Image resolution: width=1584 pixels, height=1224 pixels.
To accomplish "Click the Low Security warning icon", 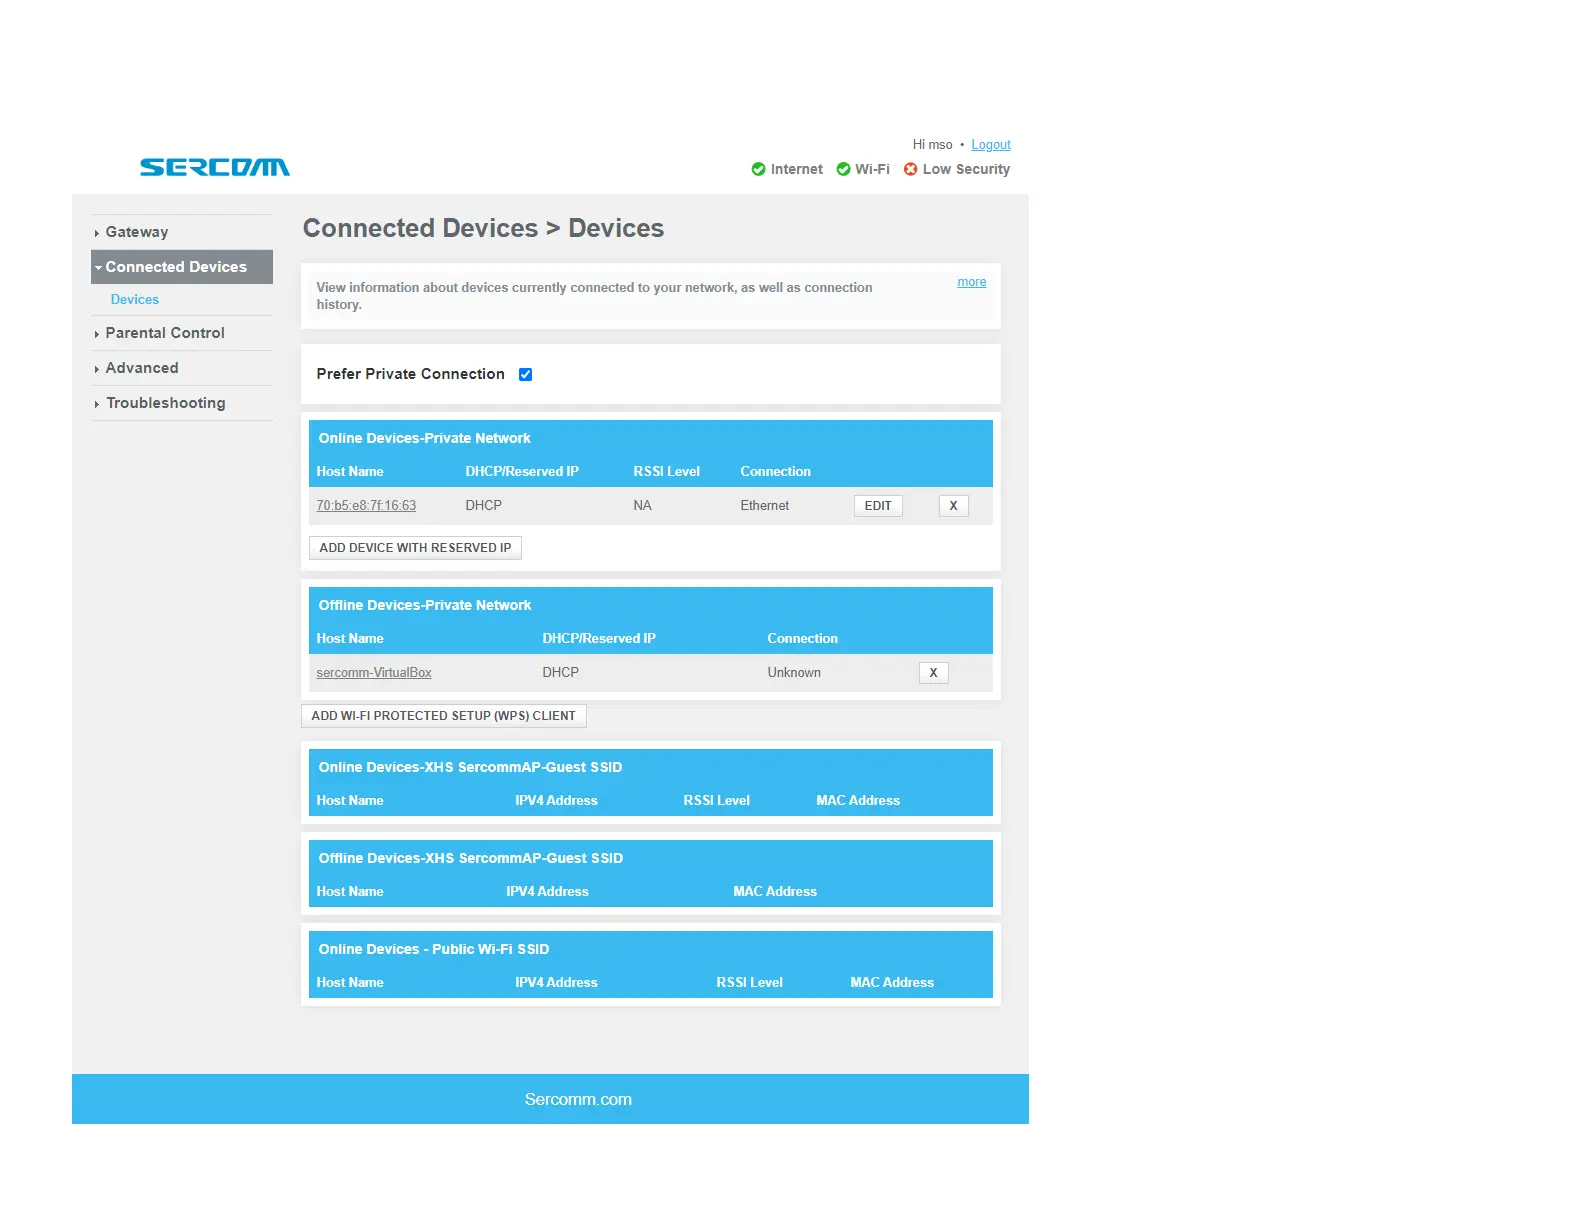I will (910, 169).
